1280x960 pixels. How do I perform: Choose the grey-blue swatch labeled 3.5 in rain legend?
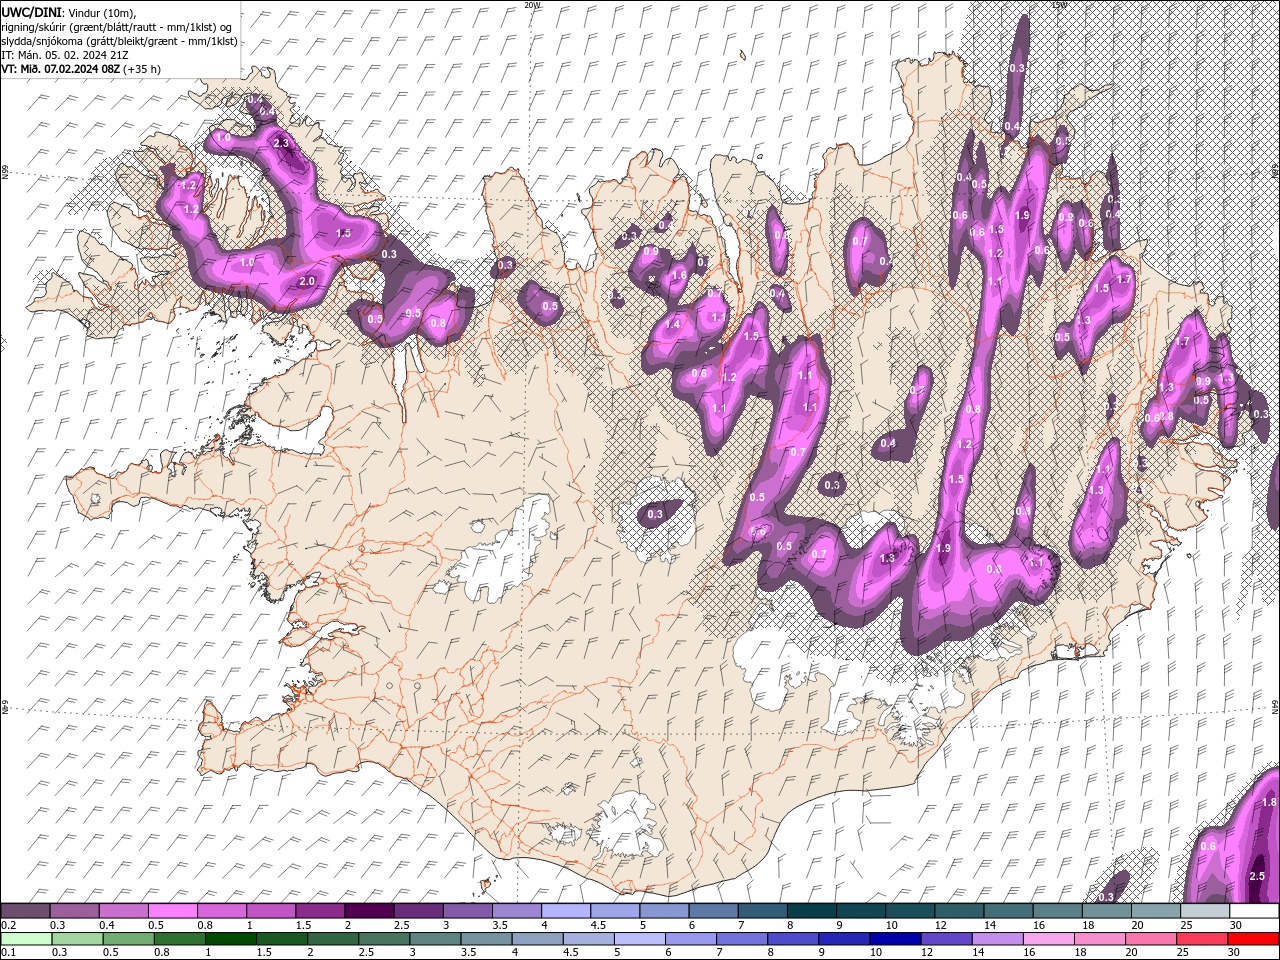tap(486, 939)
